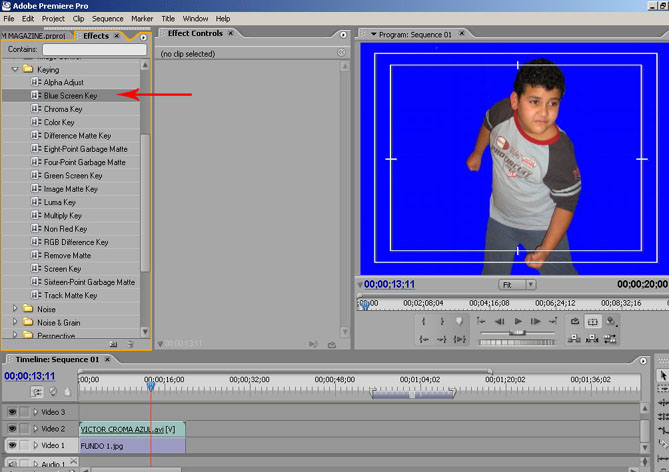Toggle Video 2 track visibility eye
669x472 pixels.
(13, 428)
